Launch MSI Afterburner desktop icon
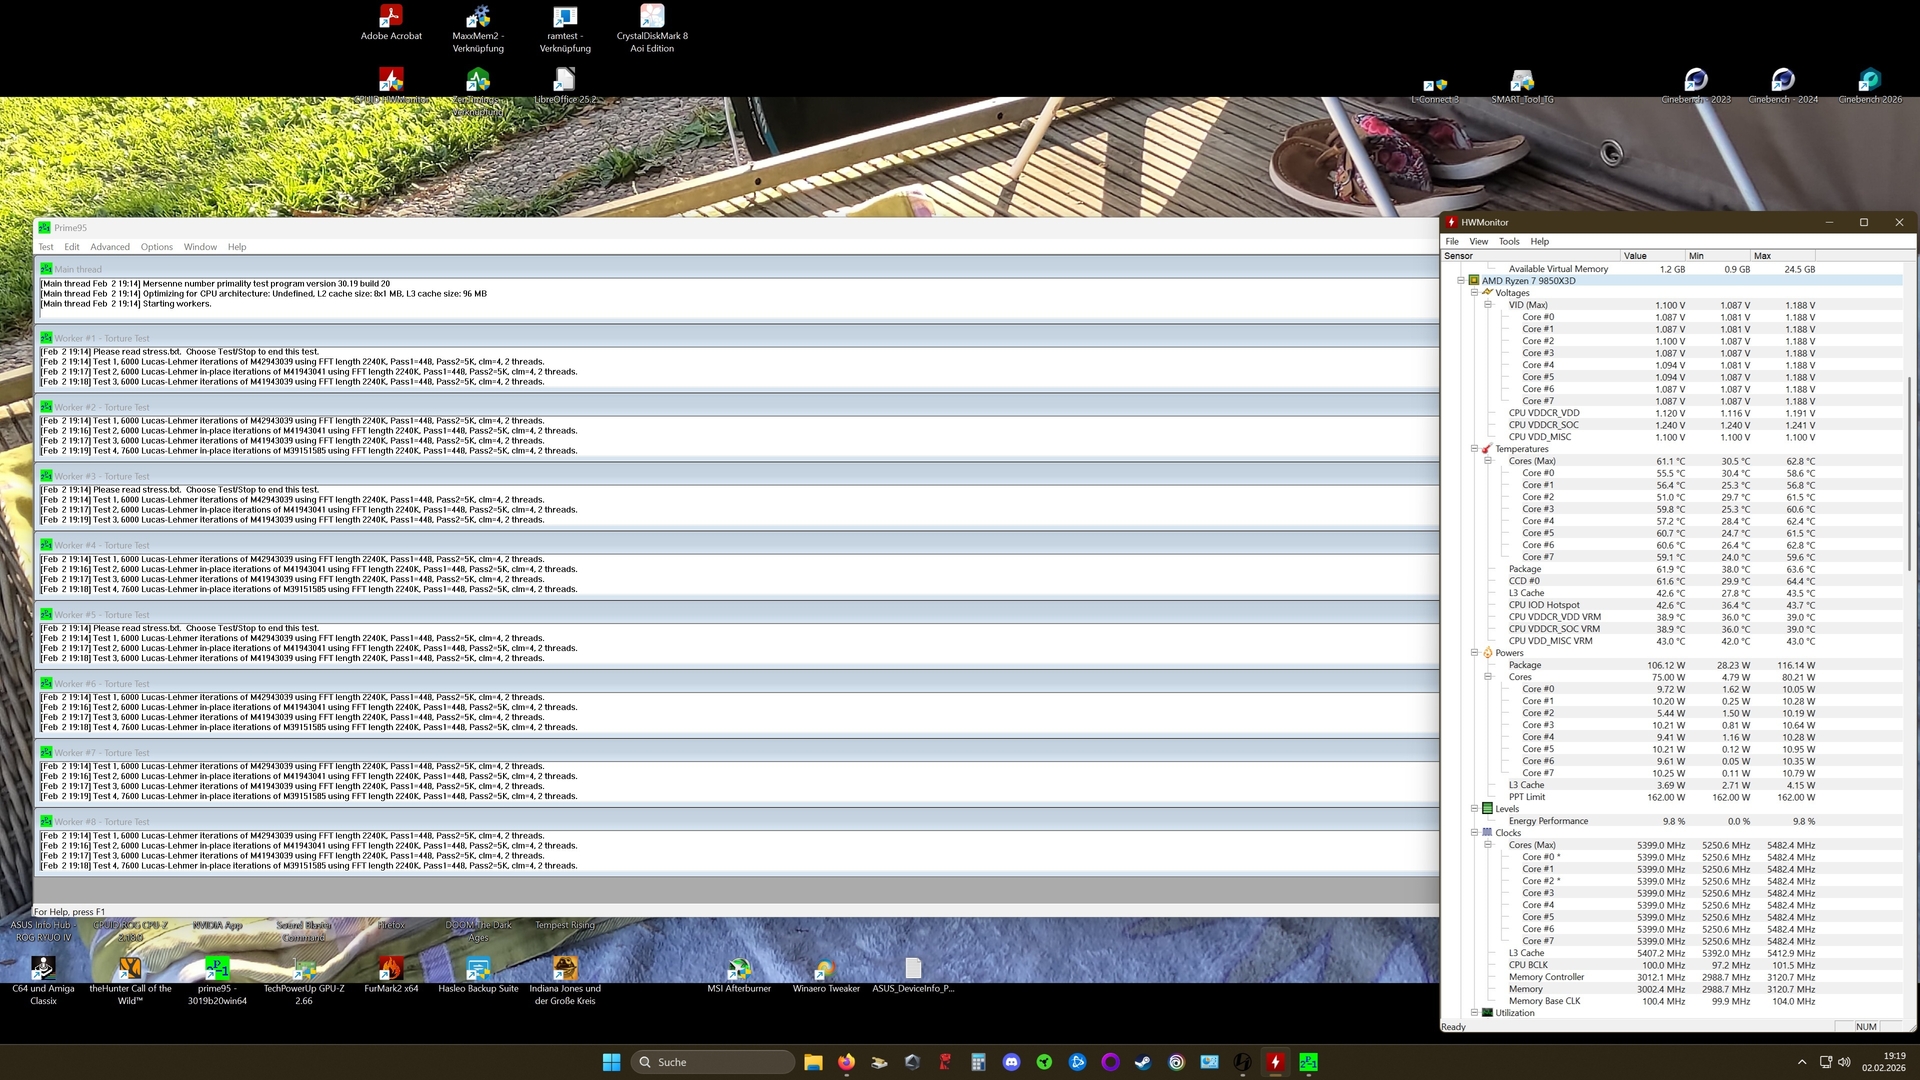The height and width of the screenshot is (1080, 1920). 739,968
